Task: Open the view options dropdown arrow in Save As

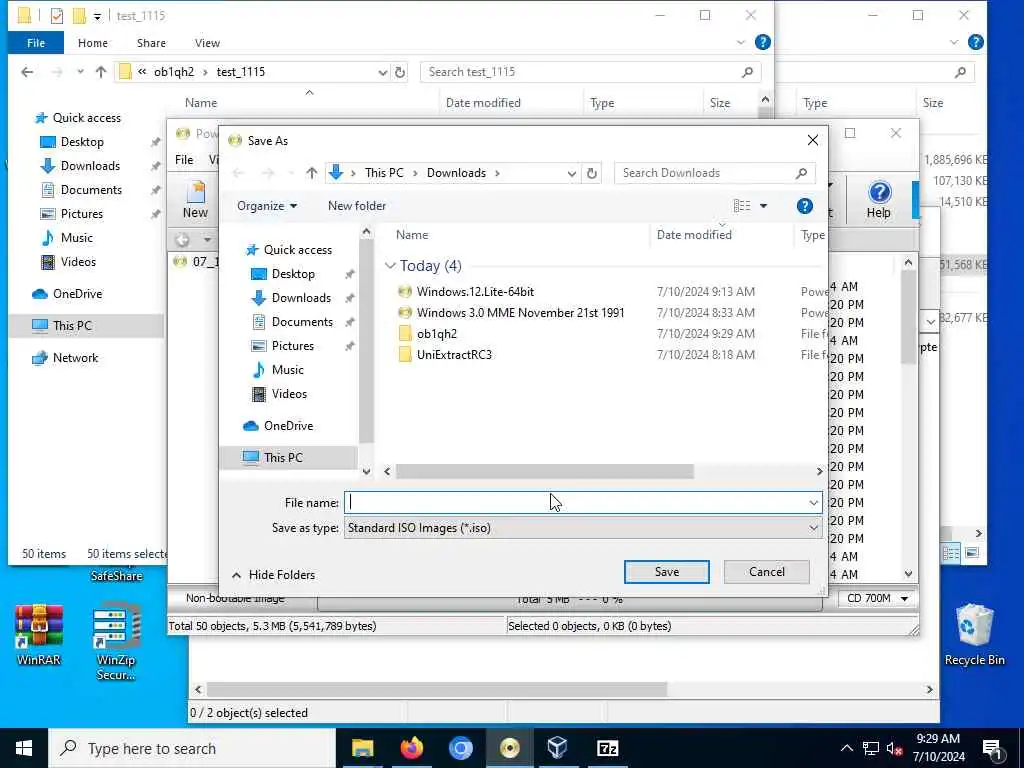Action: [763, 206]
